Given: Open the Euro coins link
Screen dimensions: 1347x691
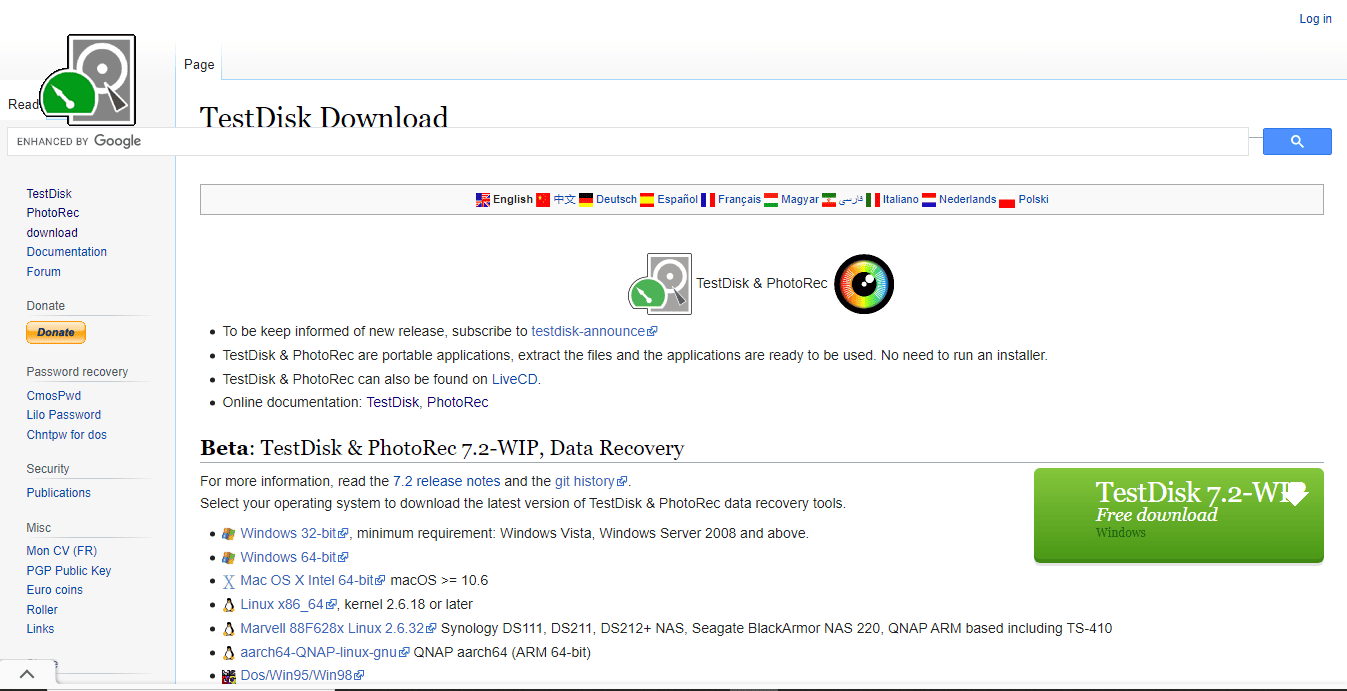Looking at the screenshot, I should (x=55, y=590).
